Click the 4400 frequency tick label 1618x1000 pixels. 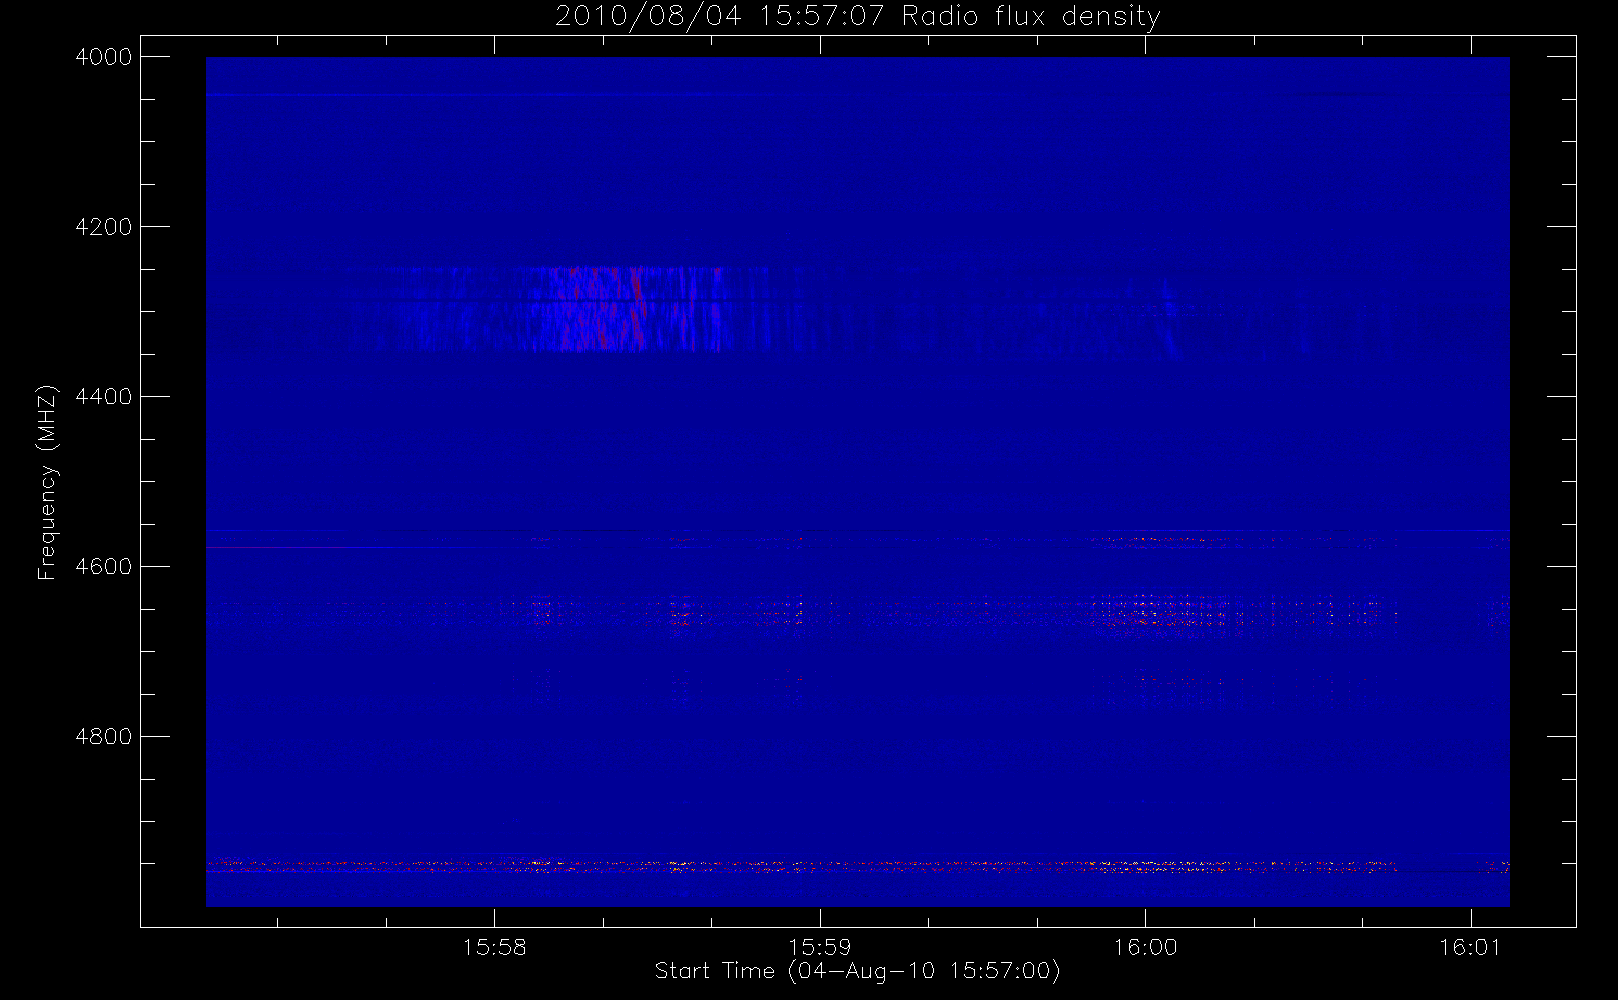104,397
